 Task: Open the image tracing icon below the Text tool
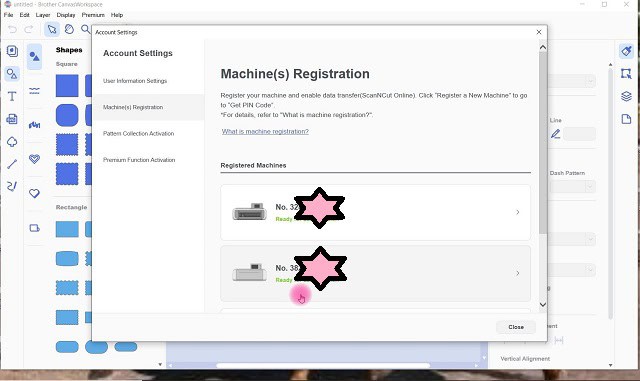click(12, 119)
